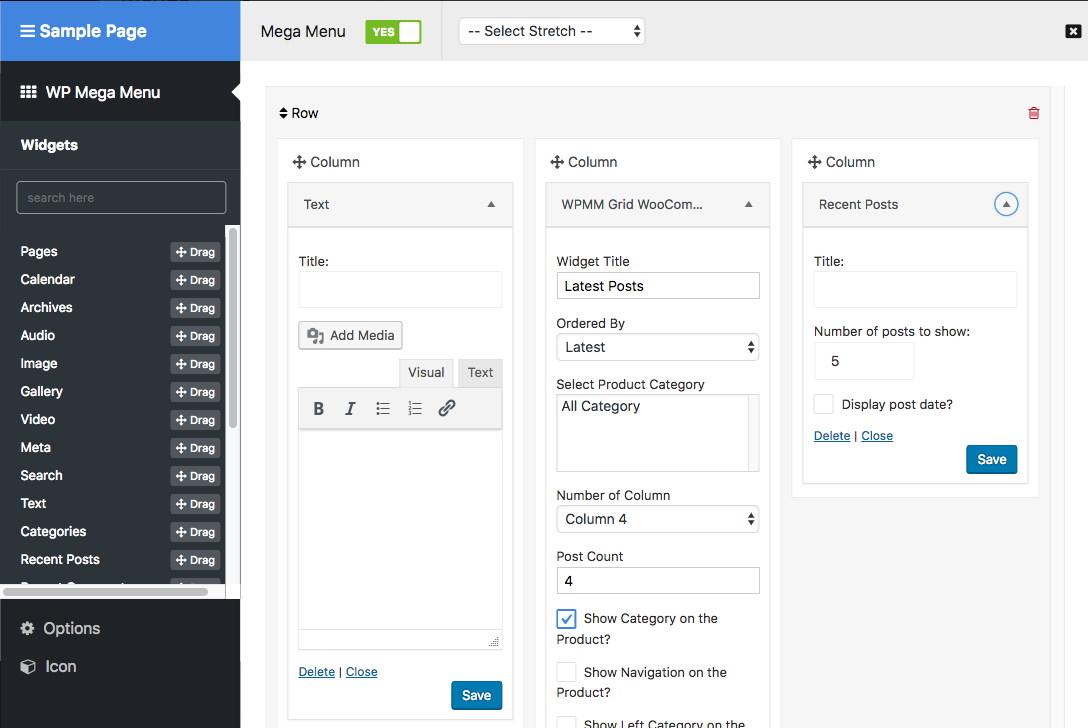Click the move handle of the Text column
This screenshot has width=1088, height=728.
click(x=299, y=162)
